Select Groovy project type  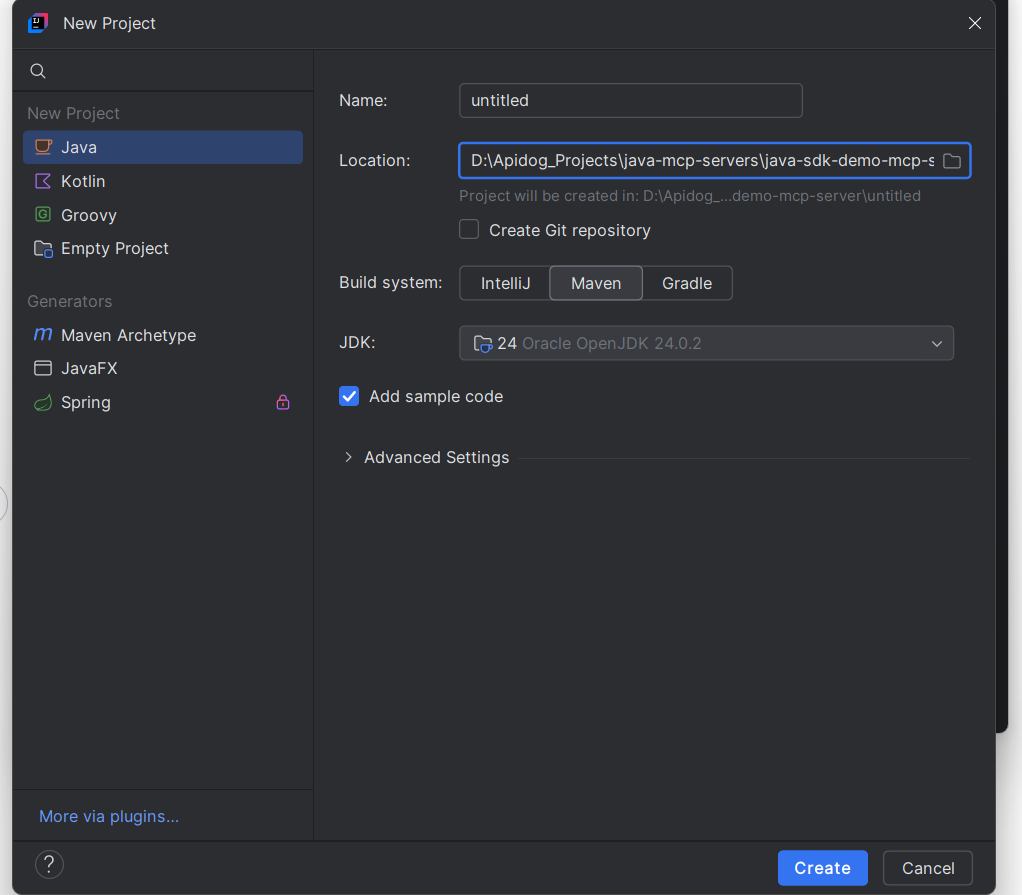[163, 214]
